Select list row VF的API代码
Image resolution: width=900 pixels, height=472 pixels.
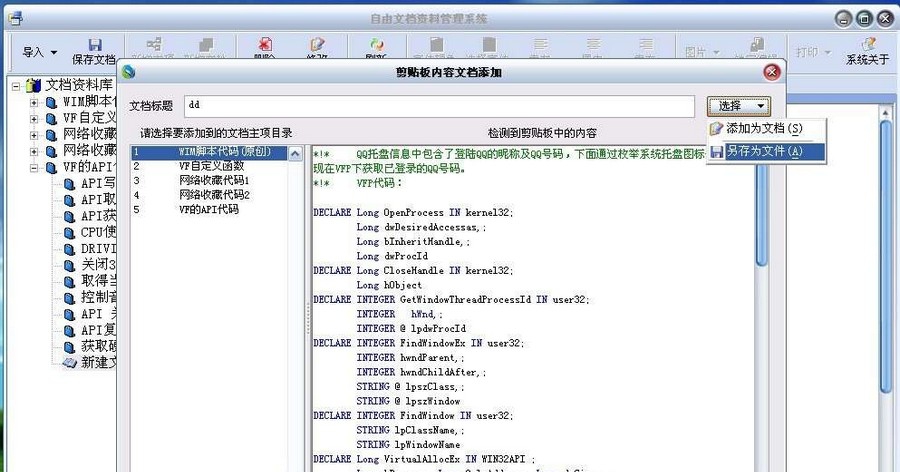click(x=209, y=210)
